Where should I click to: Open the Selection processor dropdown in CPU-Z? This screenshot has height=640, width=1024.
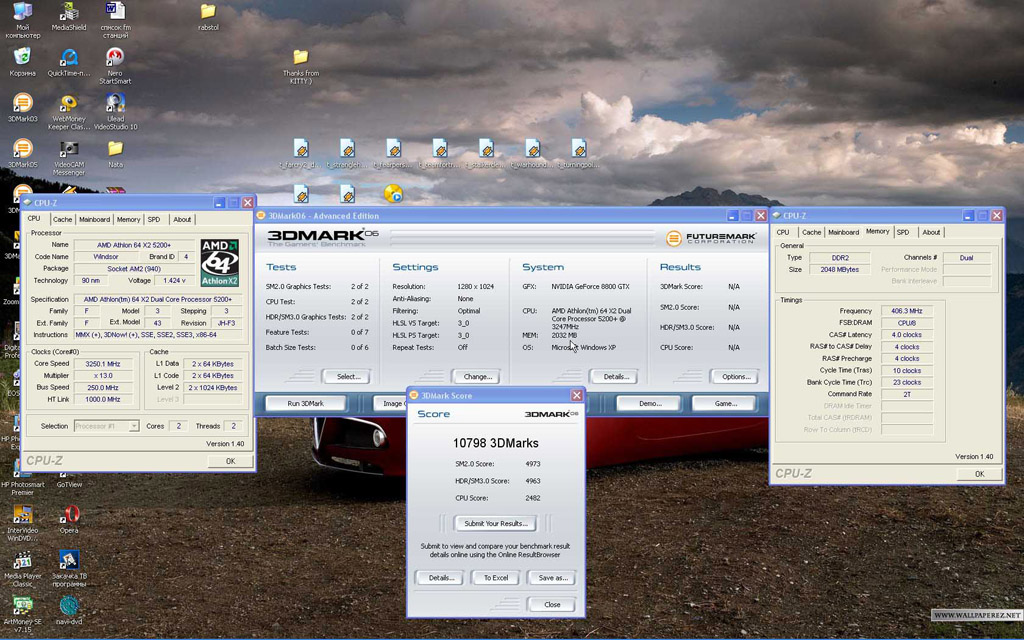[106, 426]
